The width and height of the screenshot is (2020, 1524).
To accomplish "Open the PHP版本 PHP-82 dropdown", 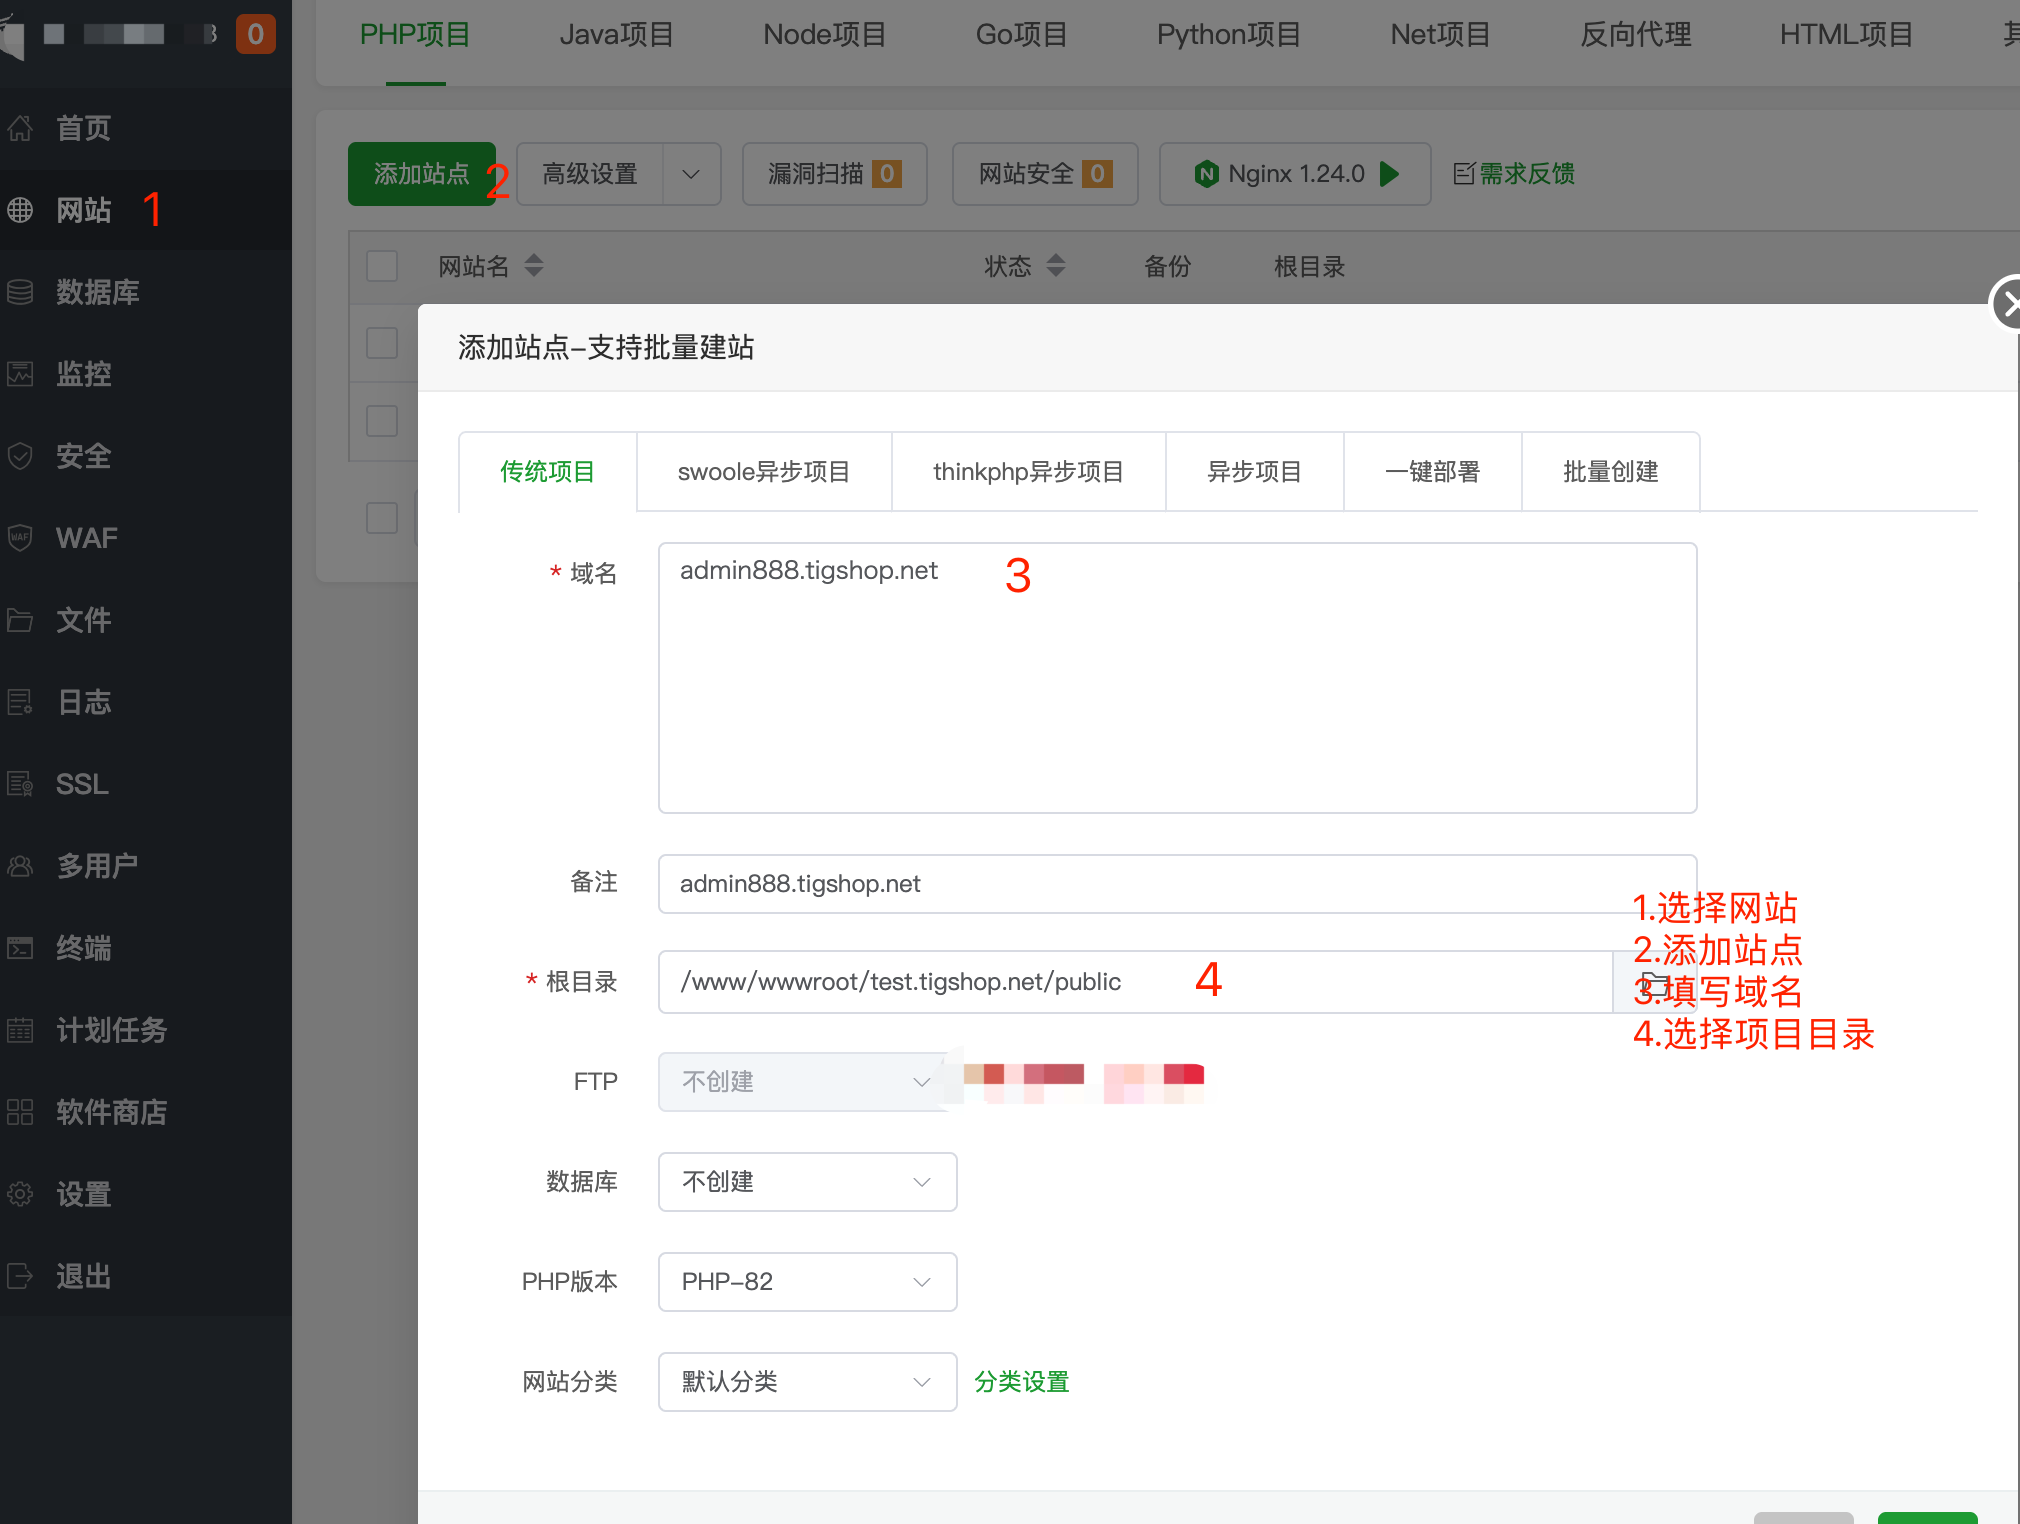I will click(808, 1282).
